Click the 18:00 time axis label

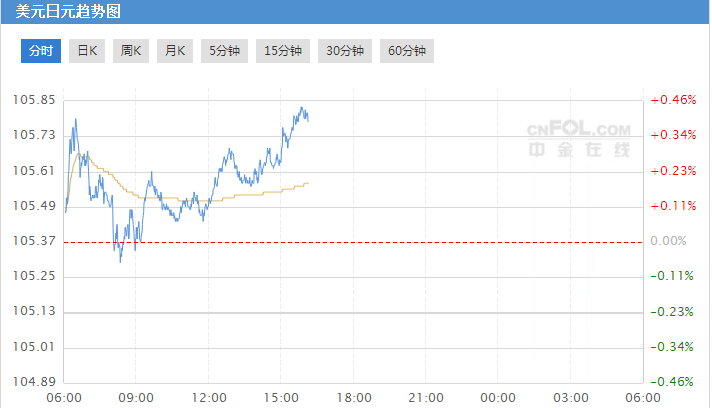[354, 398]
